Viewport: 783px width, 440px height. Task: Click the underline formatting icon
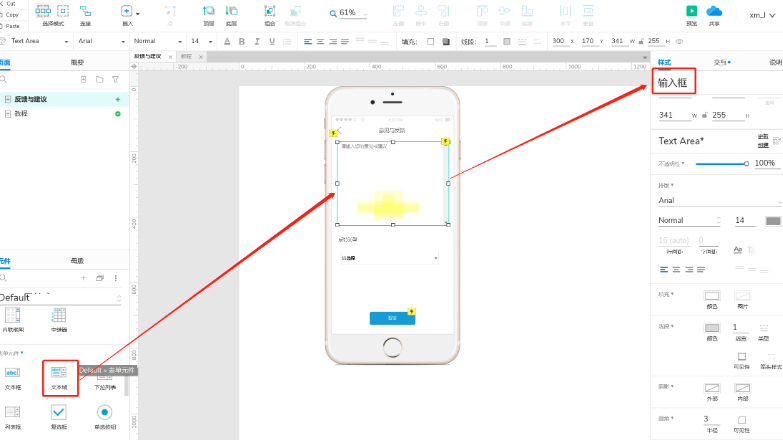click(x=272, y=41)
